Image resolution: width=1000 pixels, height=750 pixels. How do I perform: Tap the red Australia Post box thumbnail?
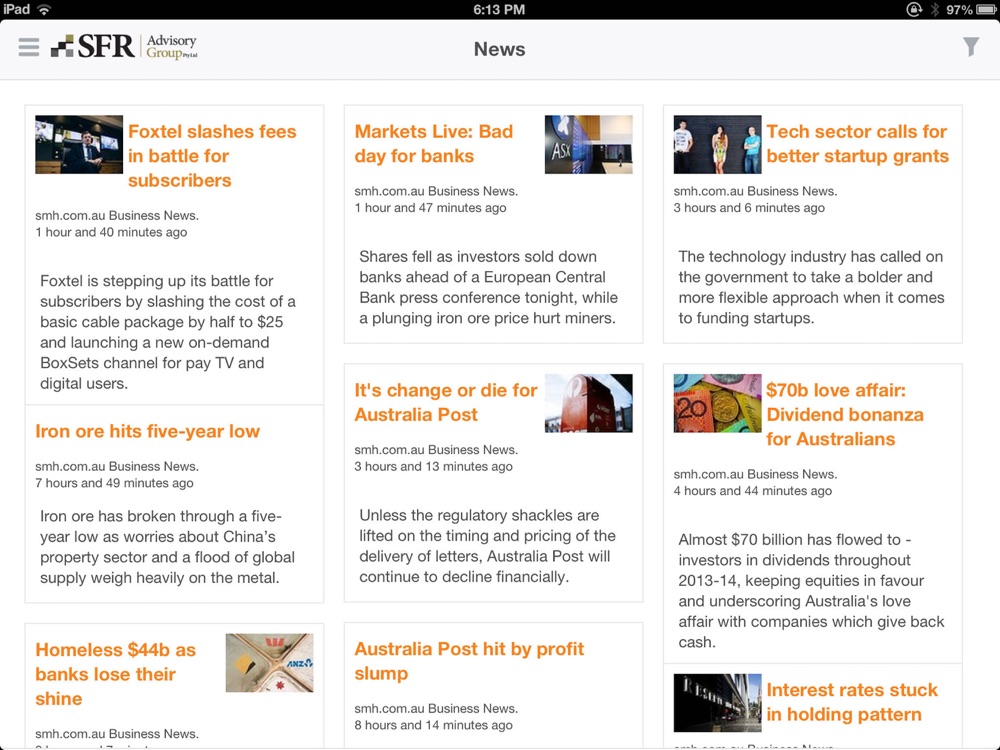click(x=589, y=403)
